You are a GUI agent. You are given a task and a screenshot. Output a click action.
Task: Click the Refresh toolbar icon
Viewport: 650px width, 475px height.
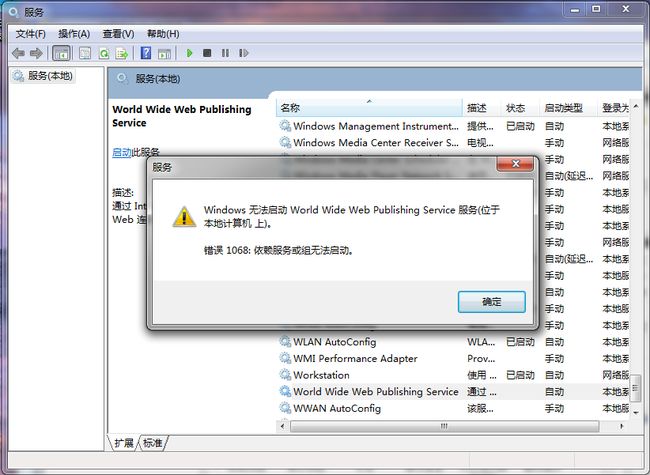[x=104, y=53]
